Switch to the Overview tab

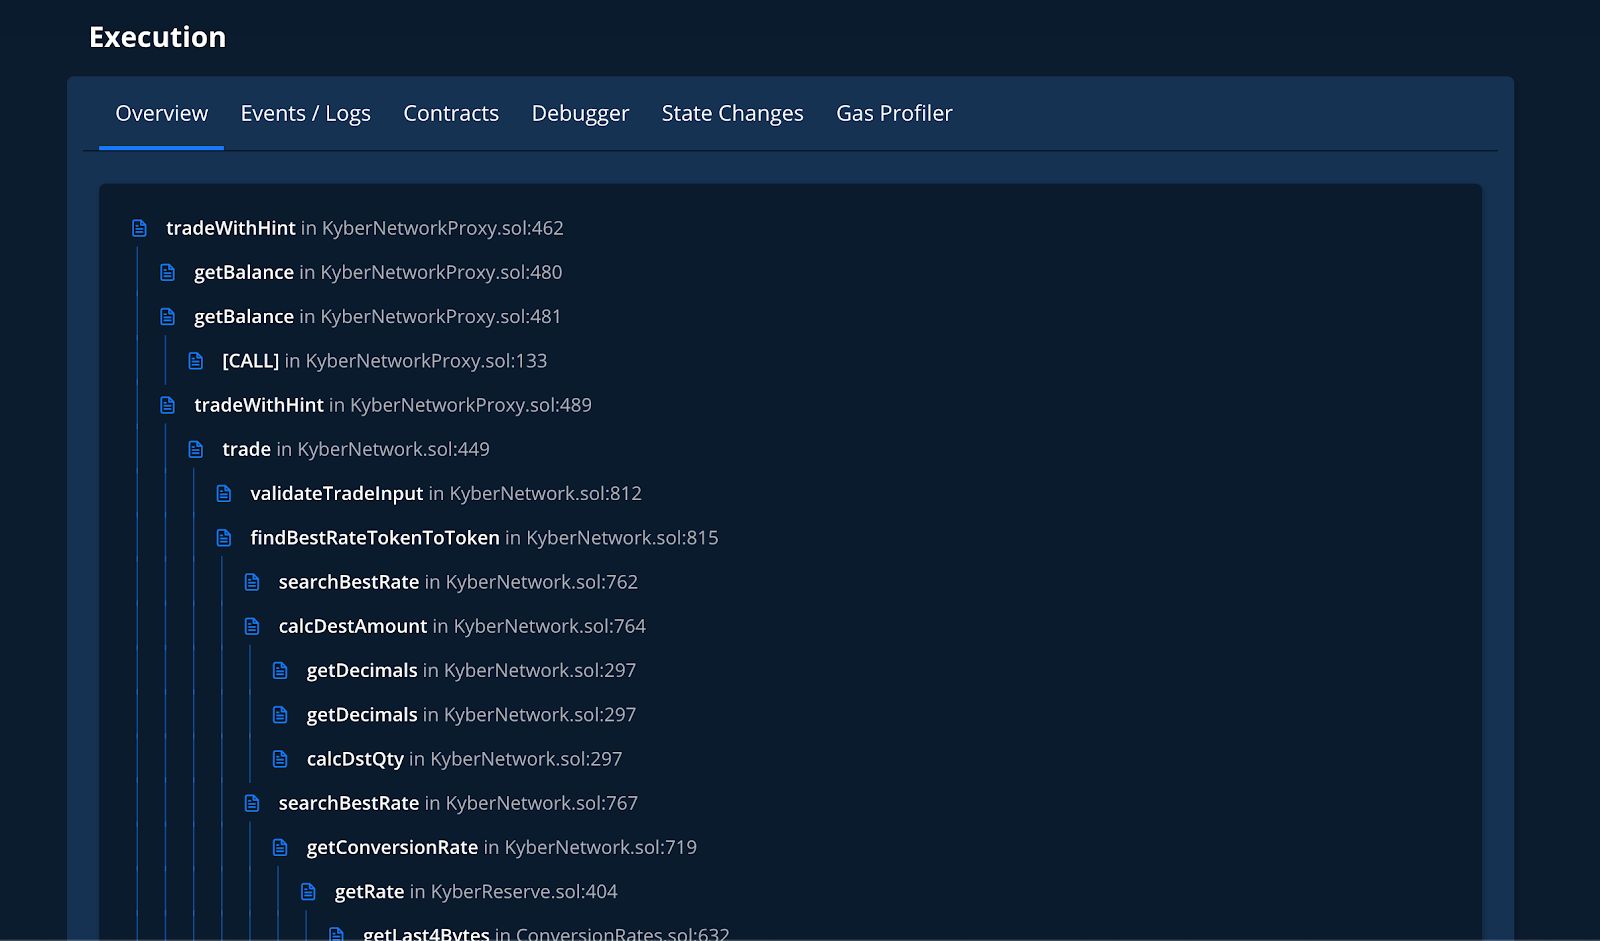point(161,114)
